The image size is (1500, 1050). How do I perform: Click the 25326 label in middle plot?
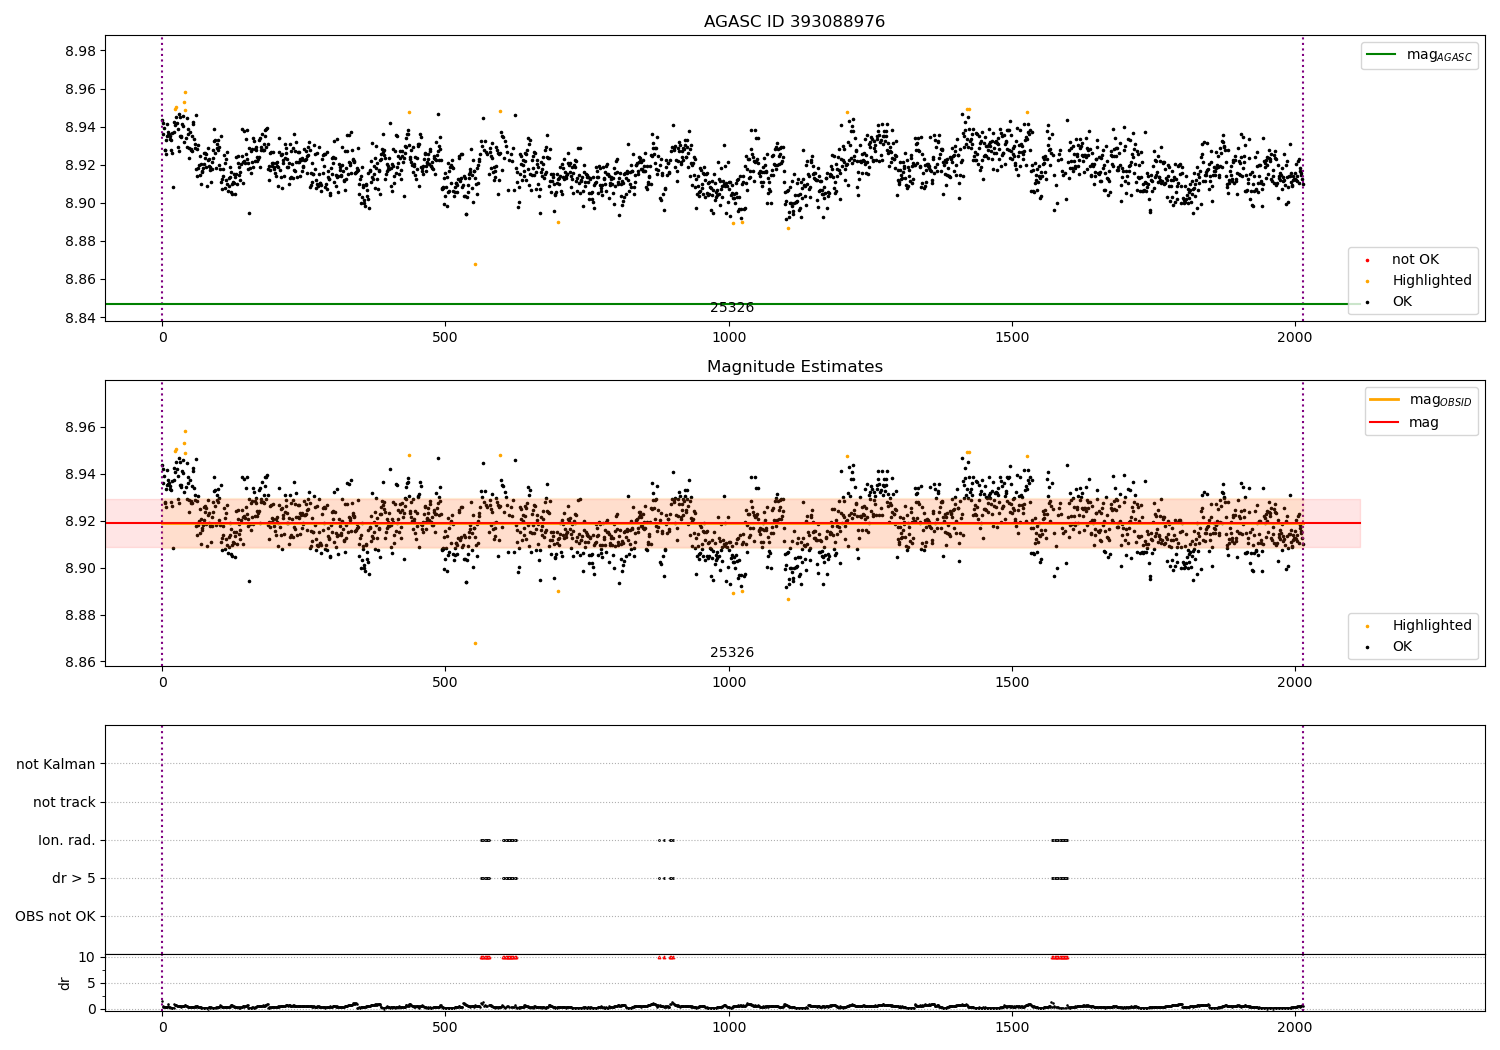(732, 653)
